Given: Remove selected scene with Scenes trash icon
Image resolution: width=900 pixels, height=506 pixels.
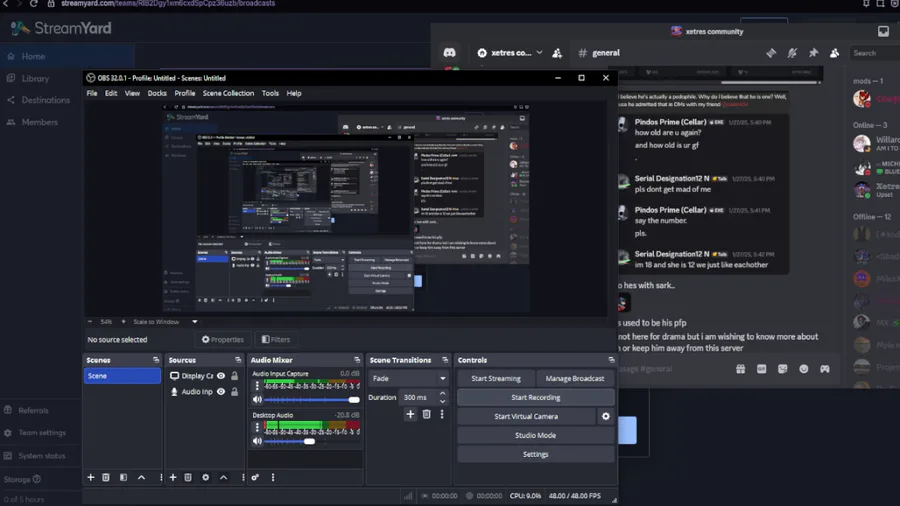Looking at the screenshot, I should click(106, 477).
